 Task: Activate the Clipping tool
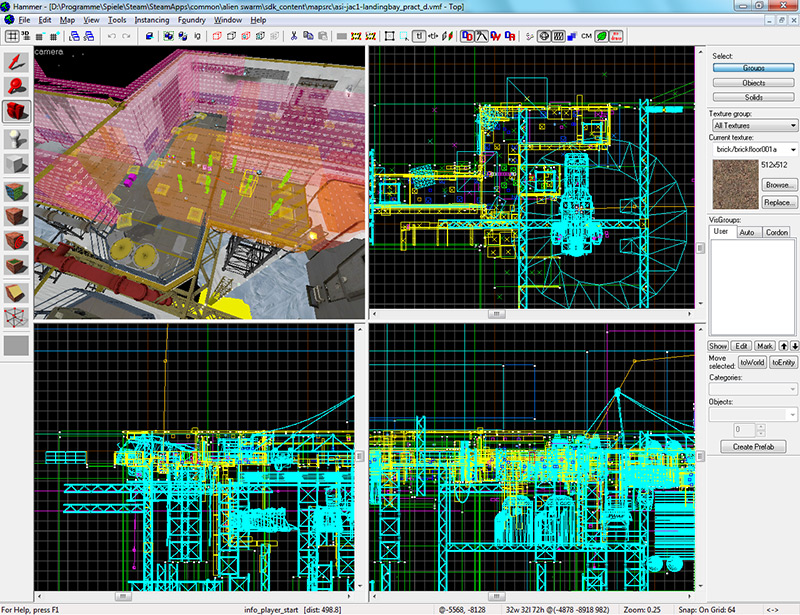point(16,293)
